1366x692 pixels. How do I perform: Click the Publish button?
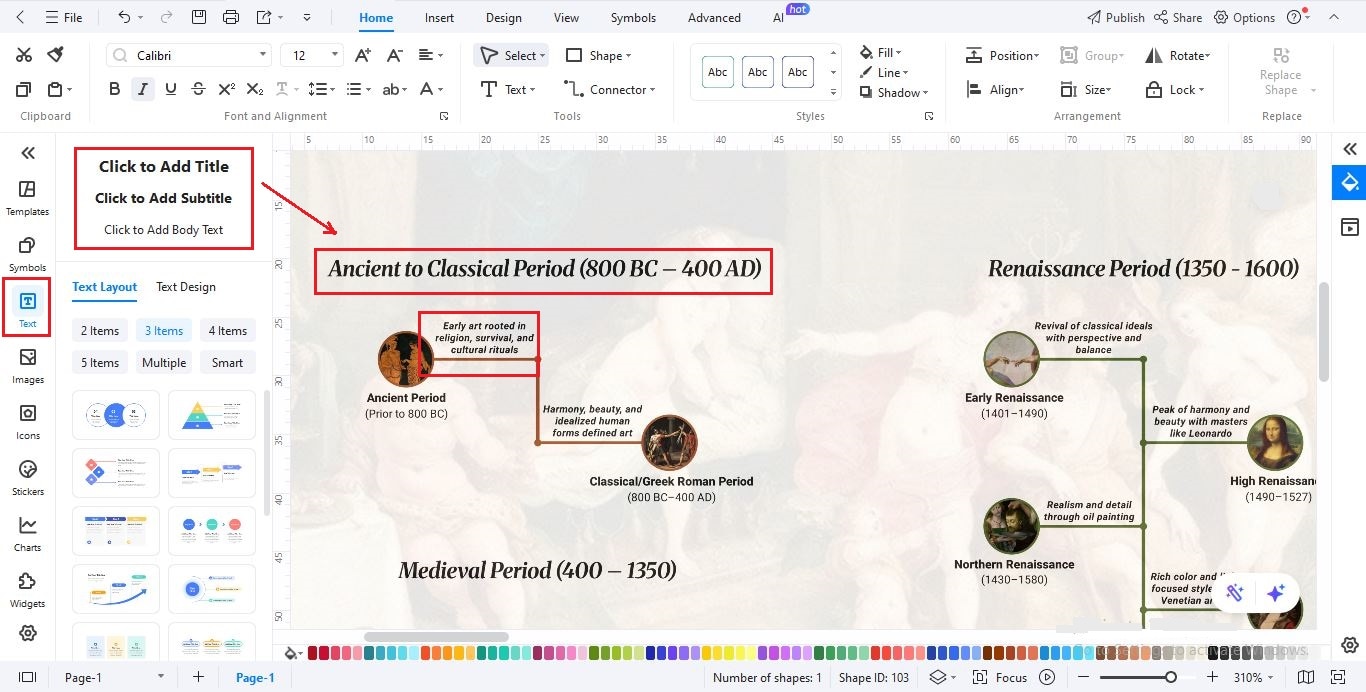1115,17
